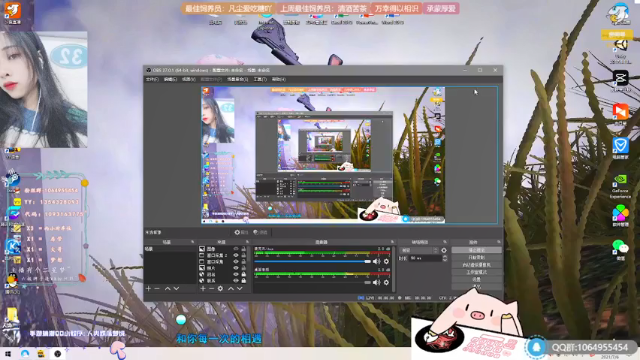This screenshot has height=360, width=640.
Task: Select the 窗口采集 2 source row
Action: [x=224, y=255]
